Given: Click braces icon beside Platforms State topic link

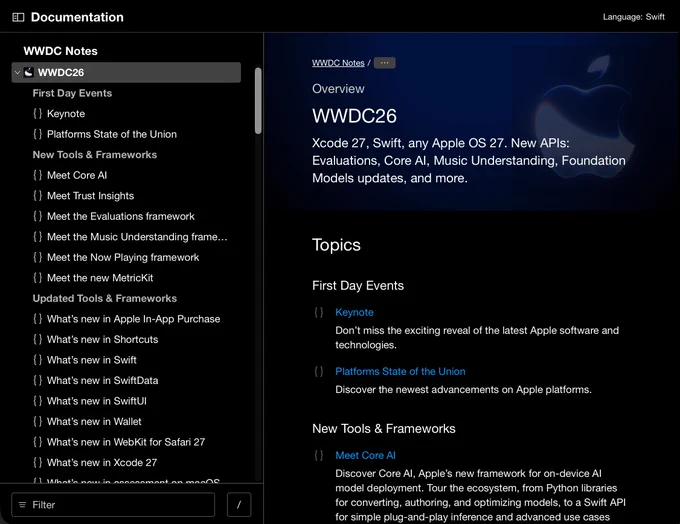Looking at the screenshot, I should 319,371.
